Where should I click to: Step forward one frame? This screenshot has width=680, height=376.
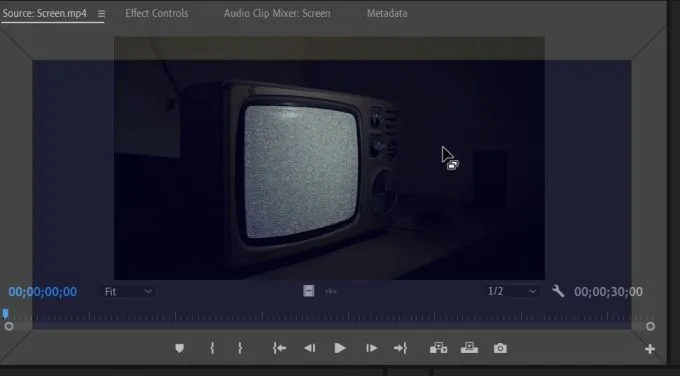tap(371, 348)
